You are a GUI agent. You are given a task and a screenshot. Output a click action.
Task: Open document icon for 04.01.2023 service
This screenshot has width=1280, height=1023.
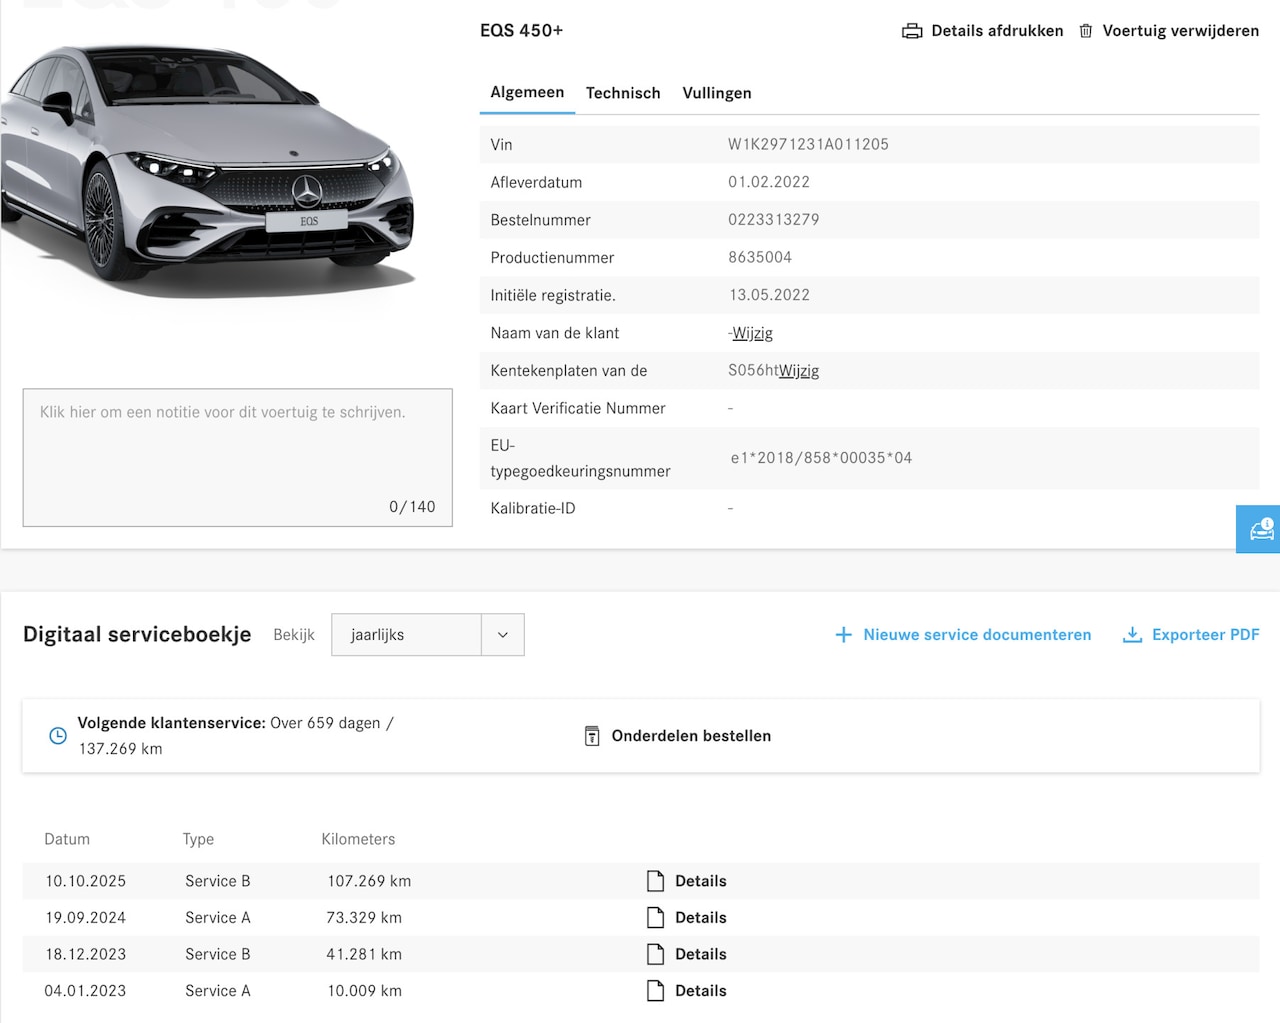[655, 991]
